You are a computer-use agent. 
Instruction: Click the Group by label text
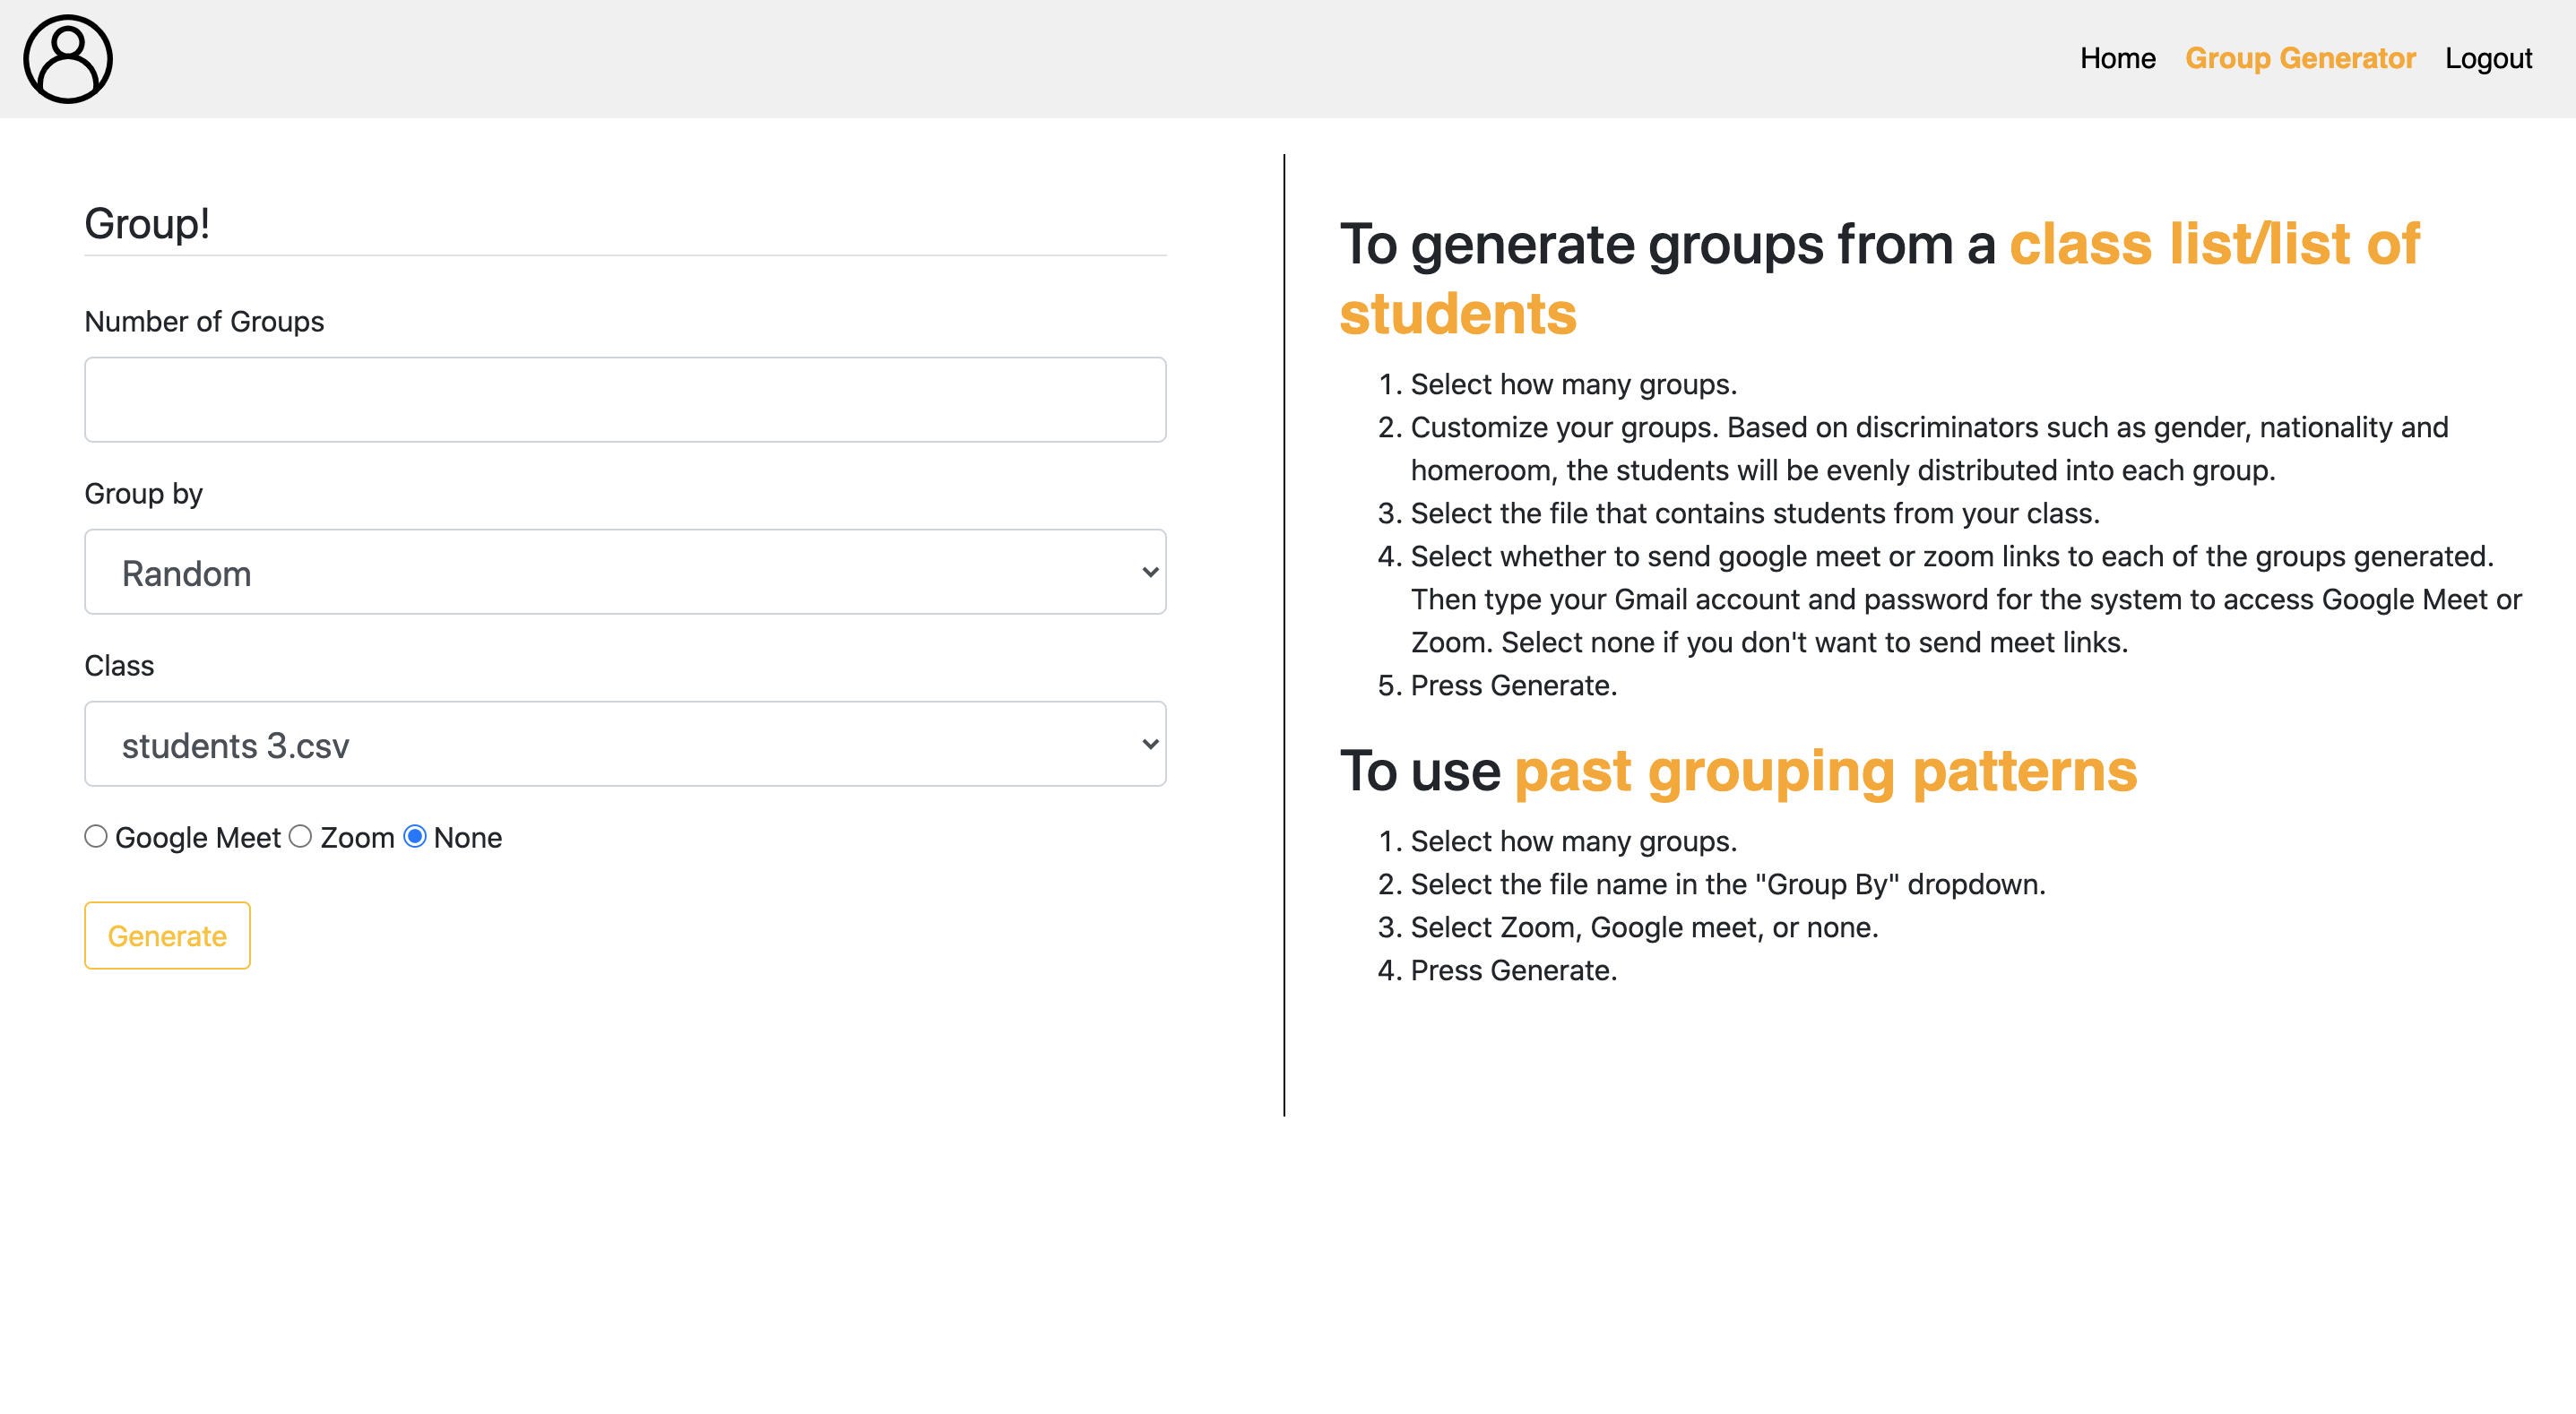143,494
